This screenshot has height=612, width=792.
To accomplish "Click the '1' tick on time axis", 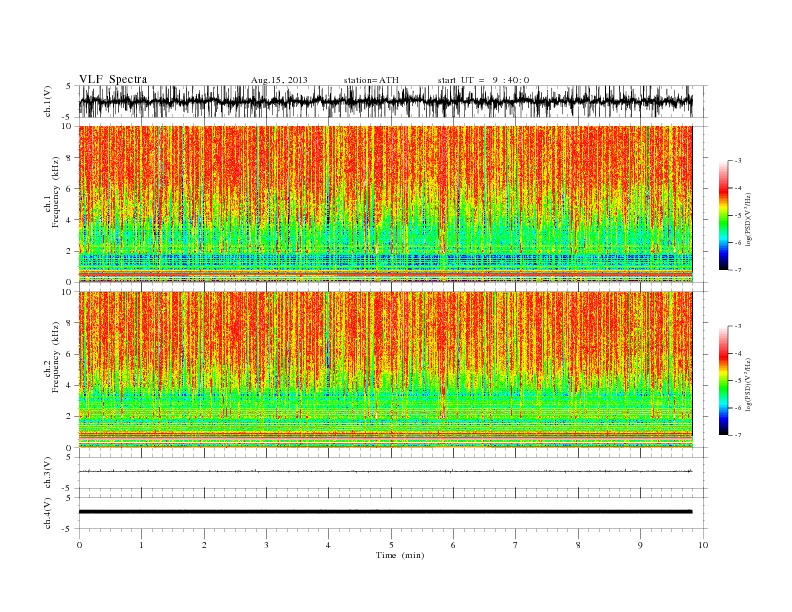I will point(141,545).
